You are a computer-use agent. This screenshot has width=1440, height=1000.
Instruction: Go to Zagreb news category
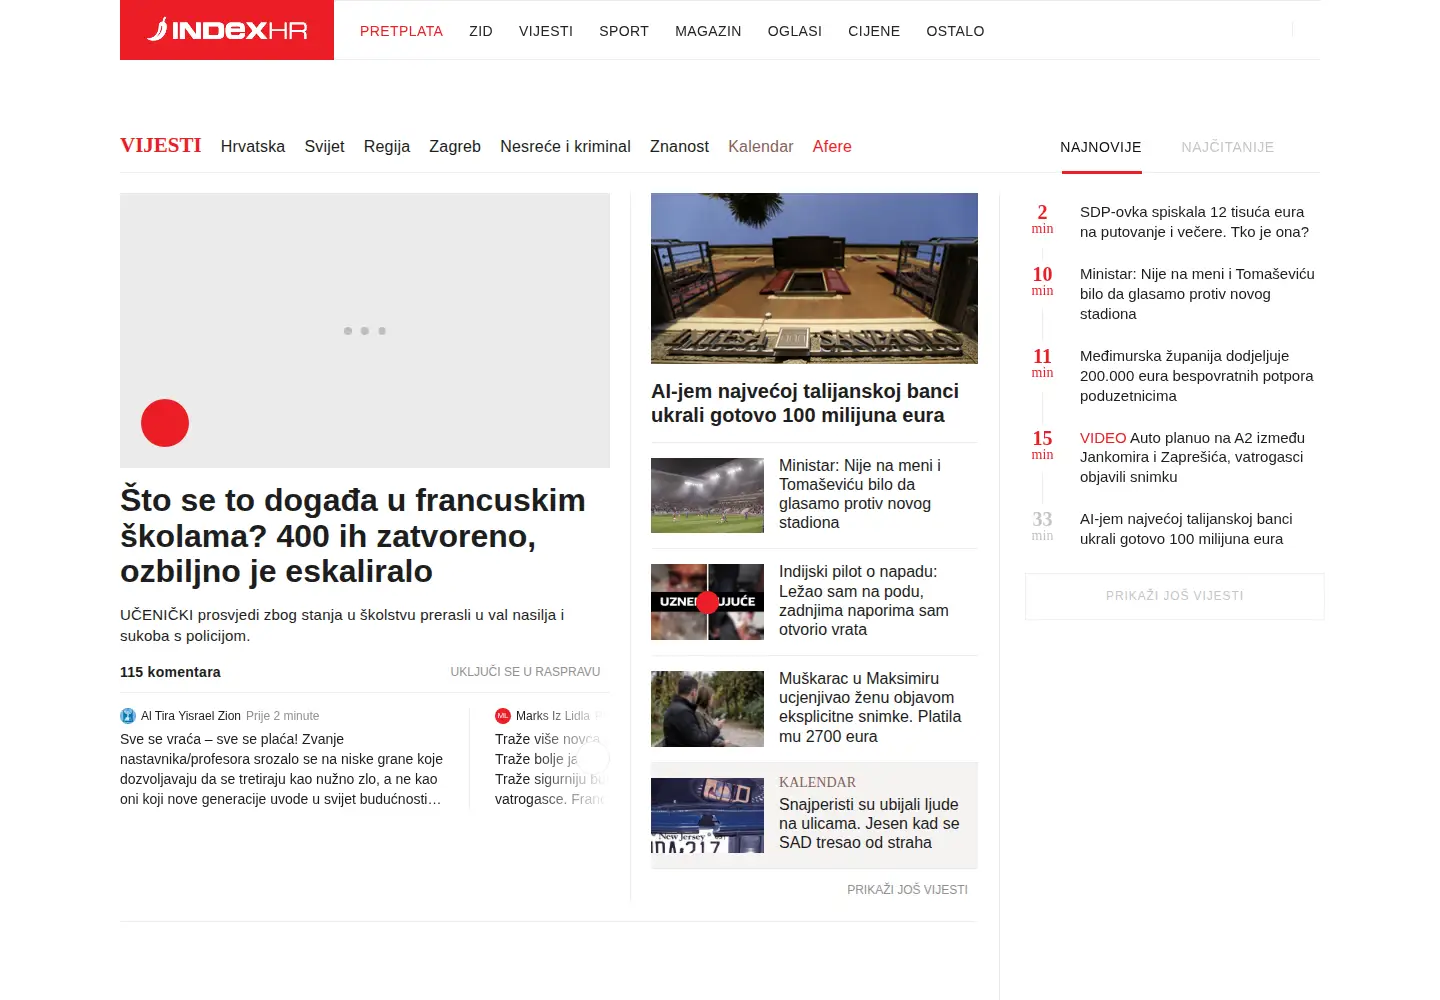tap(455, 147)
